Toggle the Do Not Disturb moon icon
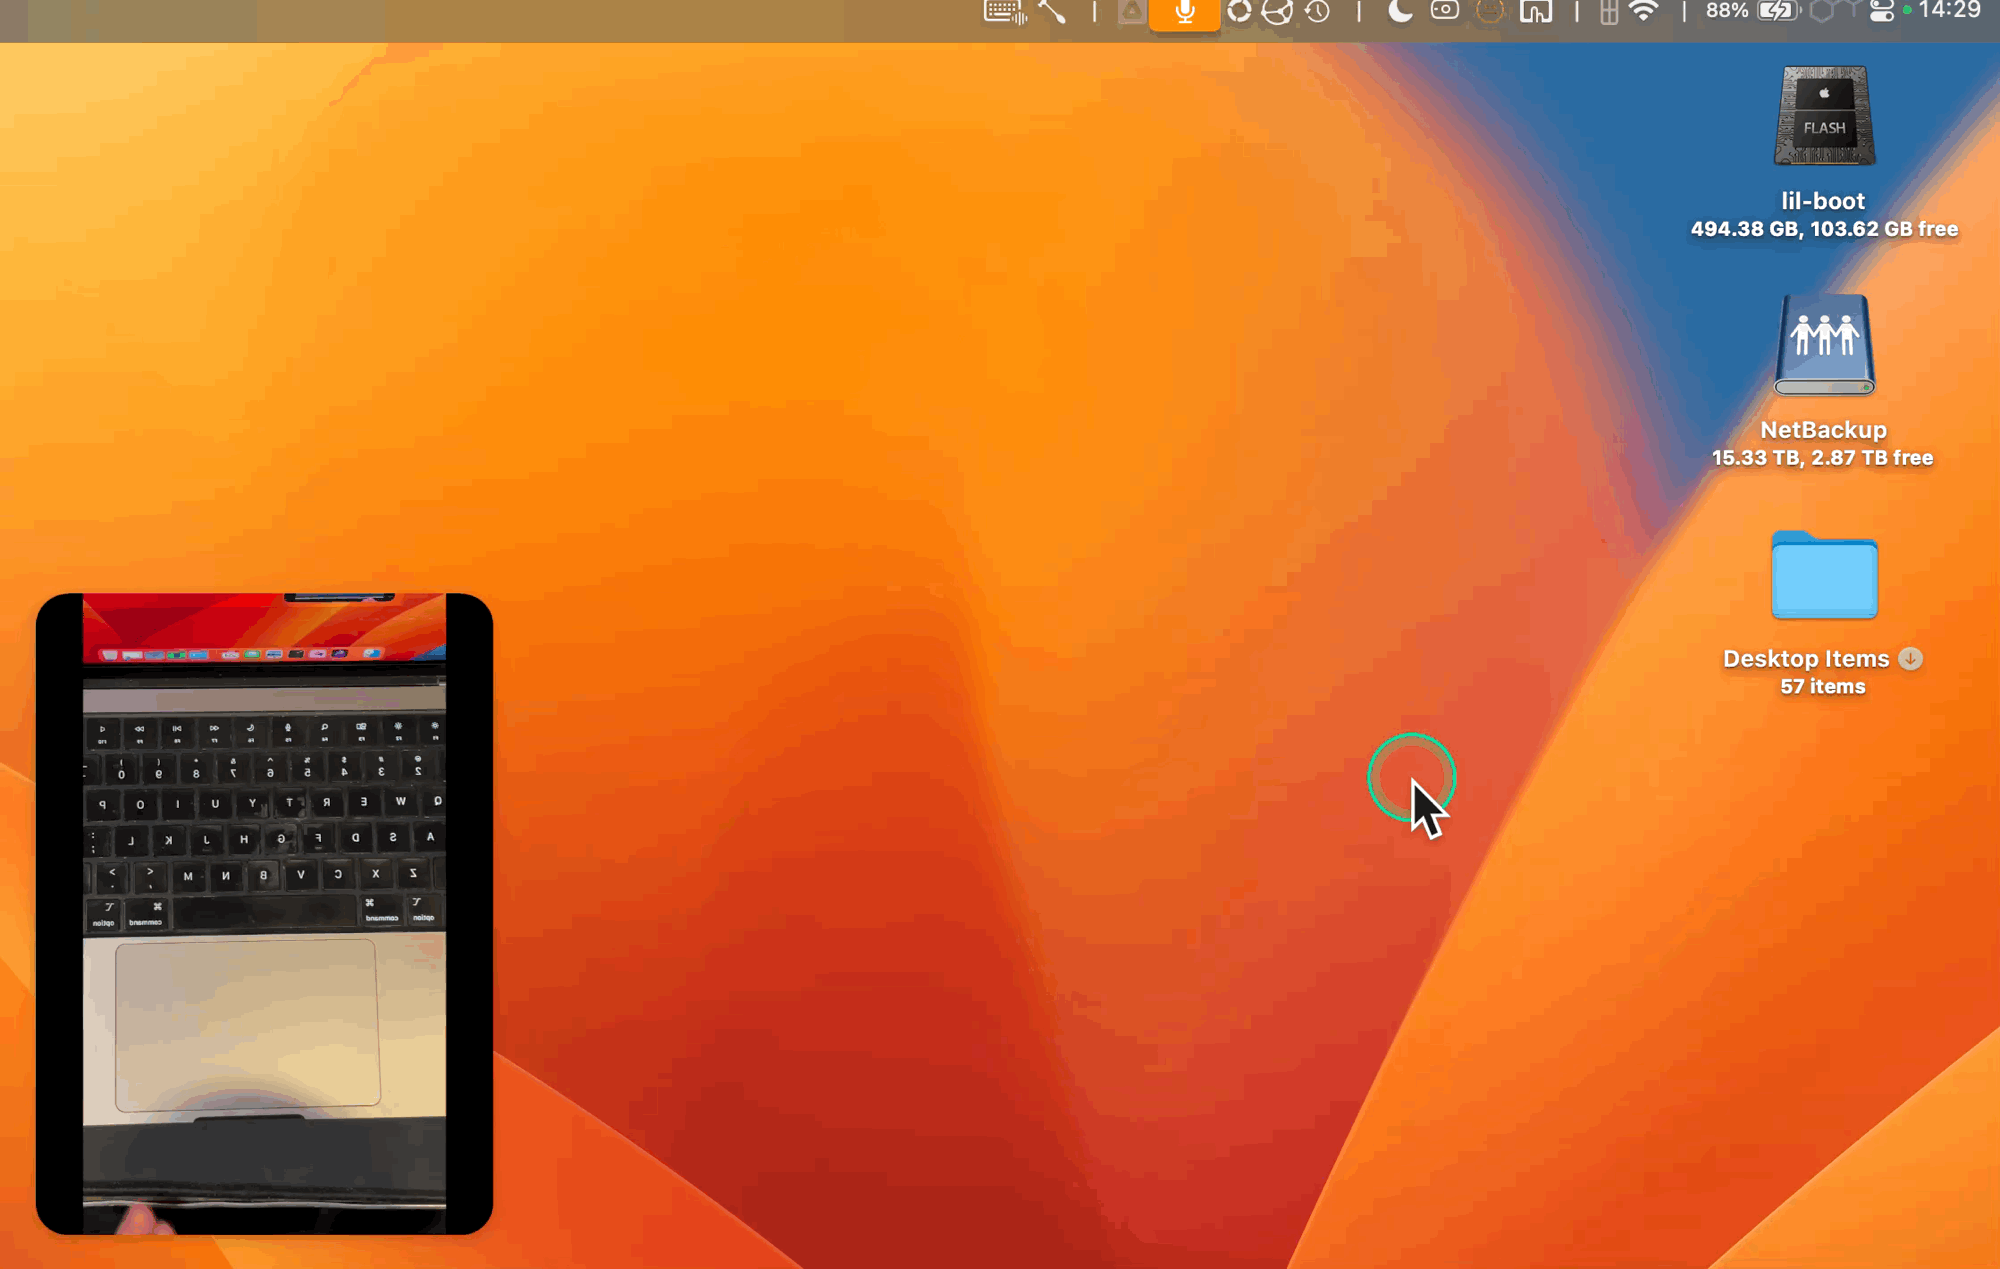Screen dimensions: 2000x1269 (x=1400, y=11)
